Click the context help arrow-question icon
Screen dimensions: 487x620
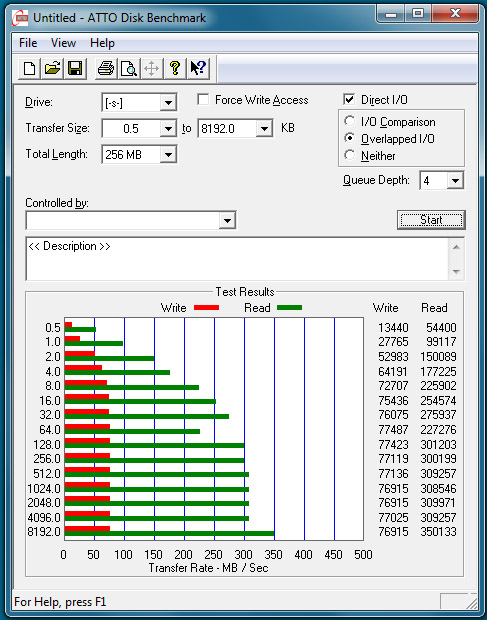click(198, 69)
